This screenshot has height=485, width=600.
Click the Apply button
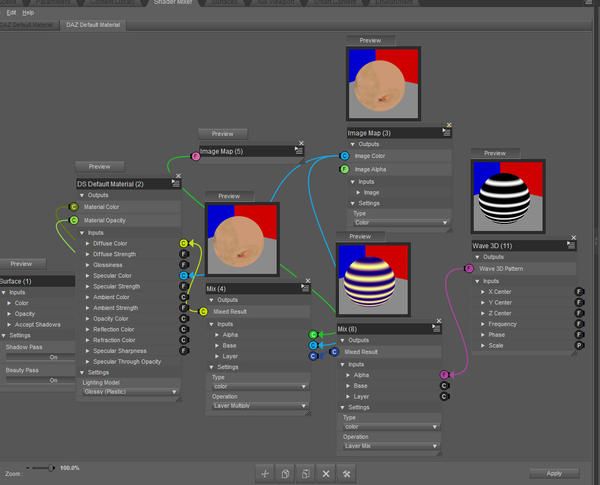[x=554, y=474]
